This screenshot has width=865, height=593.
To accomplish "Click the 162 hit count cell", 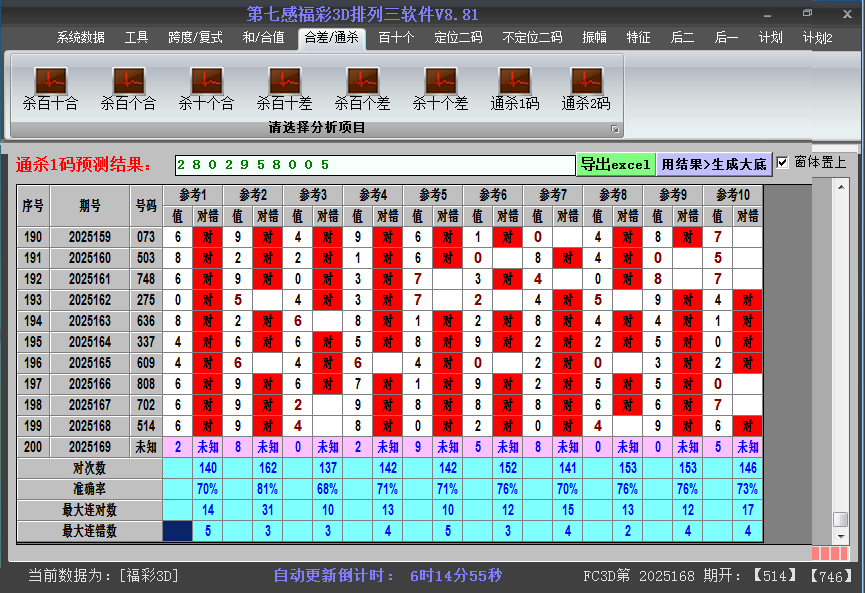I will tap(268, 468).
